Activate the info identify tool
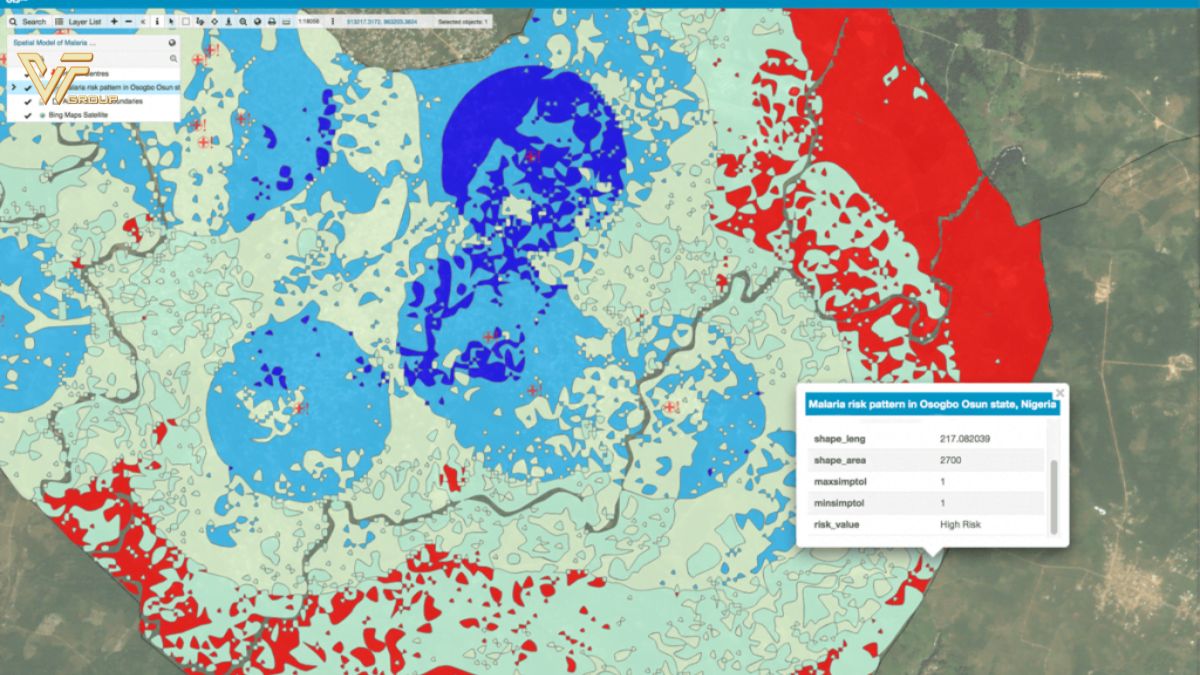Viewport: 1200px width, 675px height. 157,21
